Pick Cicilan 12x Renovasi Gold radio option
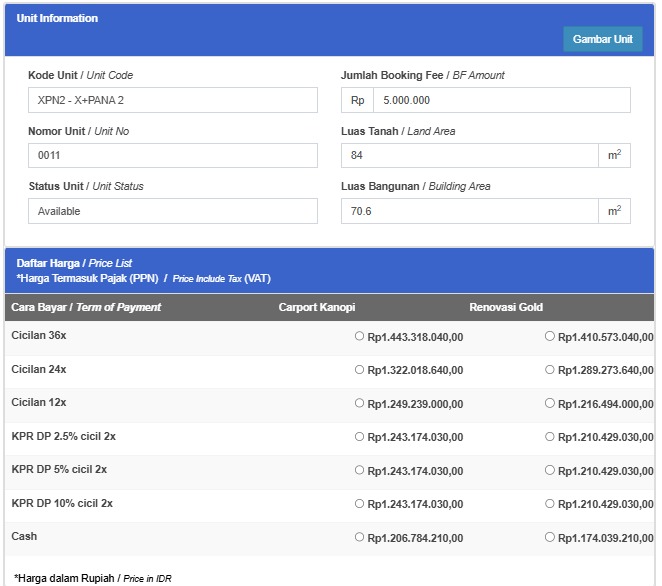 click(x=549, y=403)
